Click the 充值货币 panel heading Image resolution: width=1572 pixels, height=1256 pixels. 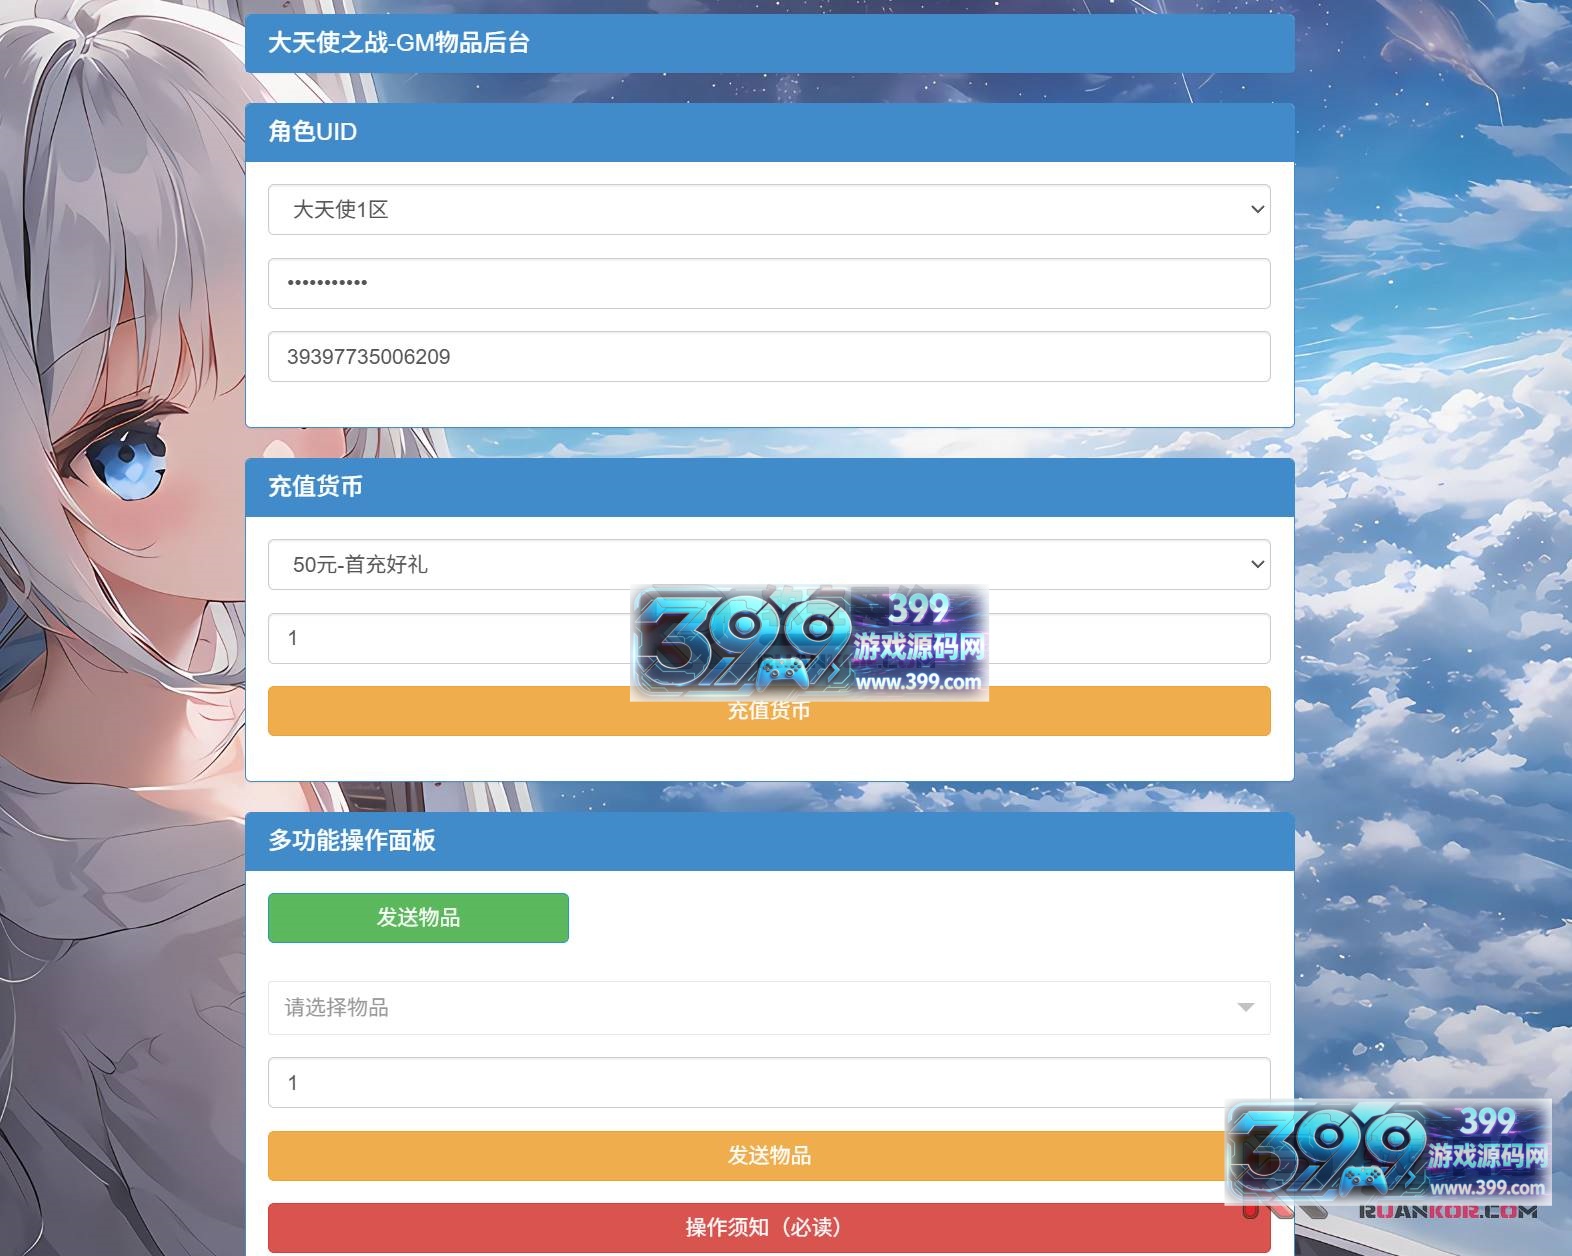tap(769, 487)
